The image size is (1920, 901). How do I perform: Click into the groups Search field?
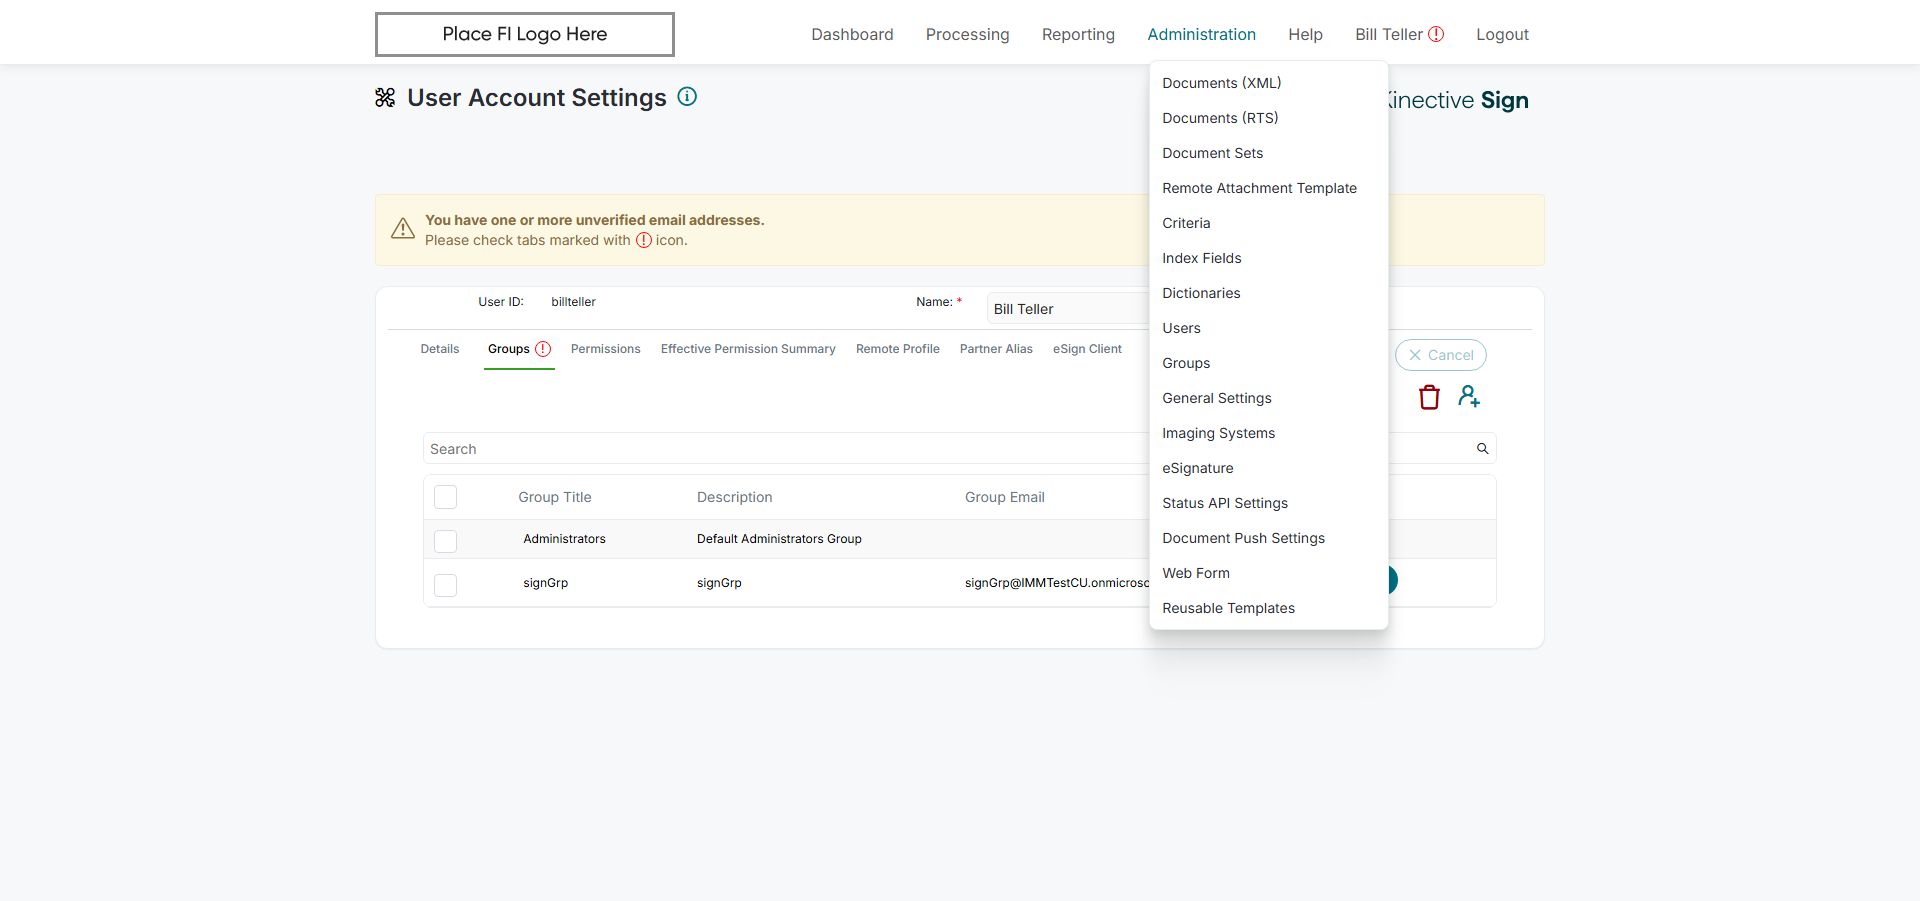click(x=780, y=449)
